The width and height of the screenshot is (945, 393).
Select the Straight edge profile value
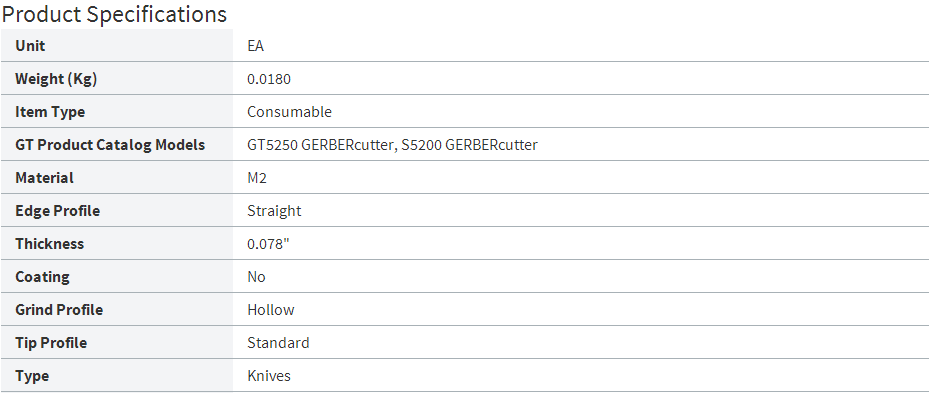(274, 211)
